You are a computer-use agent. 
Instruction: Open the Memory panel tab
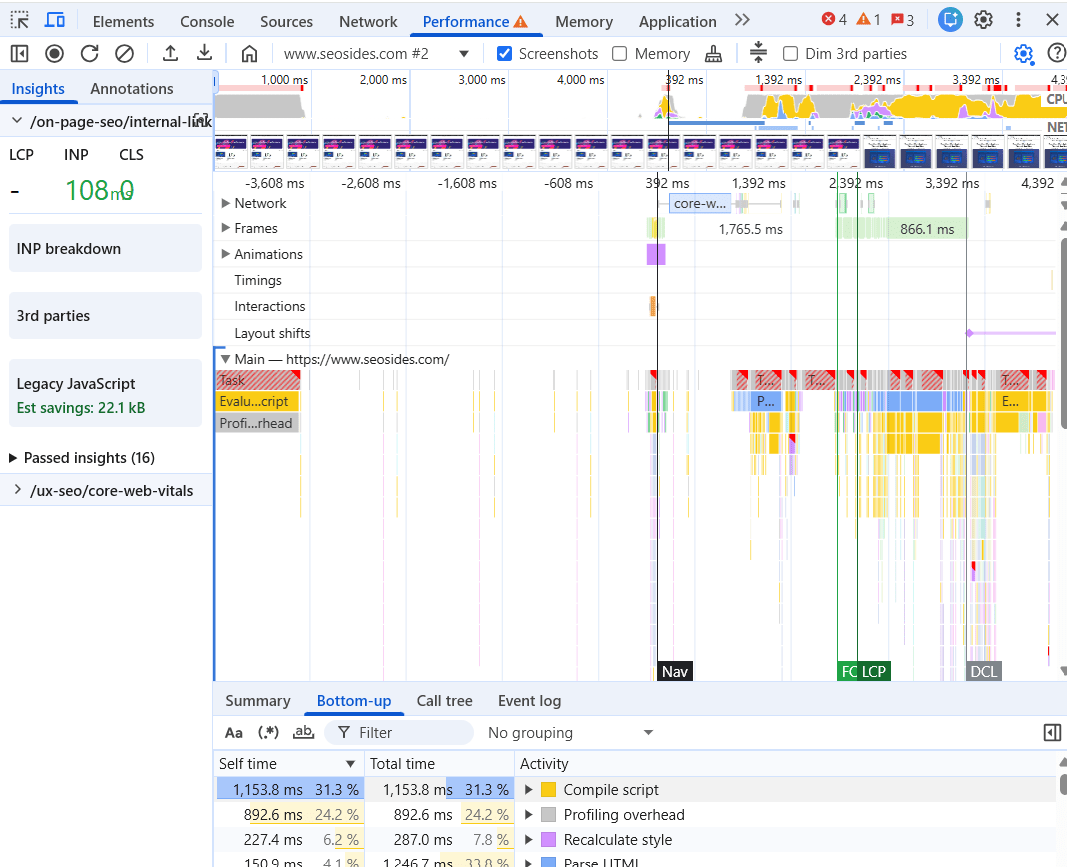point(584,22)
